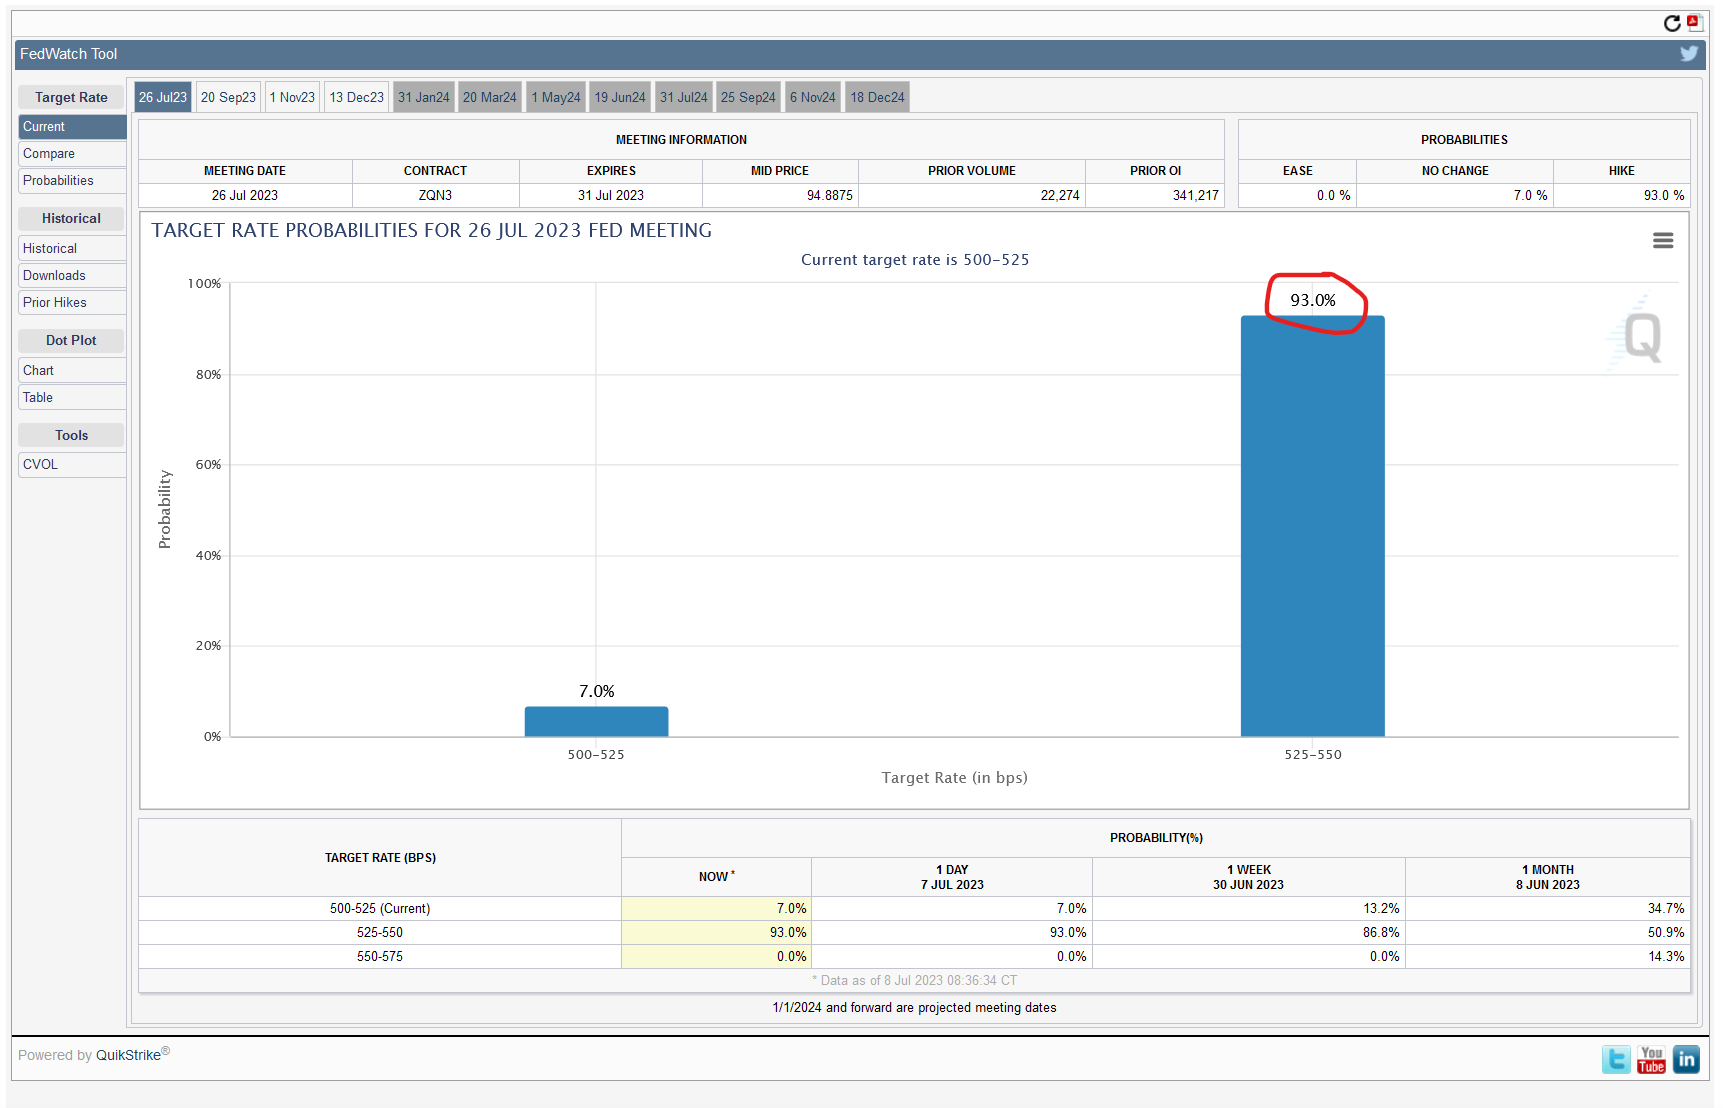
Task: Open the CVOL tool
Action: click(x=41, y=465)
